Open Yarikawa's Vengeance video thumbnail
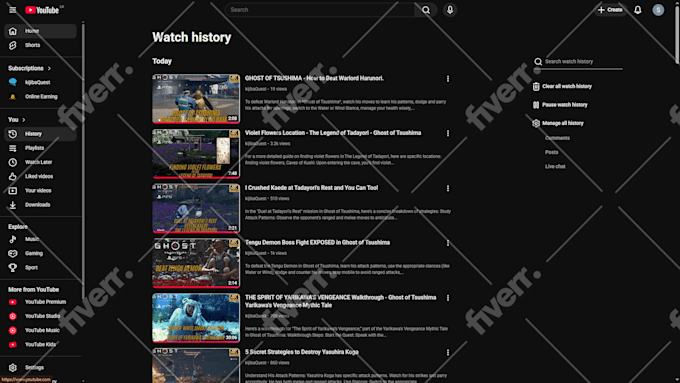Screen dimensions: 680x383 (196, 318)
